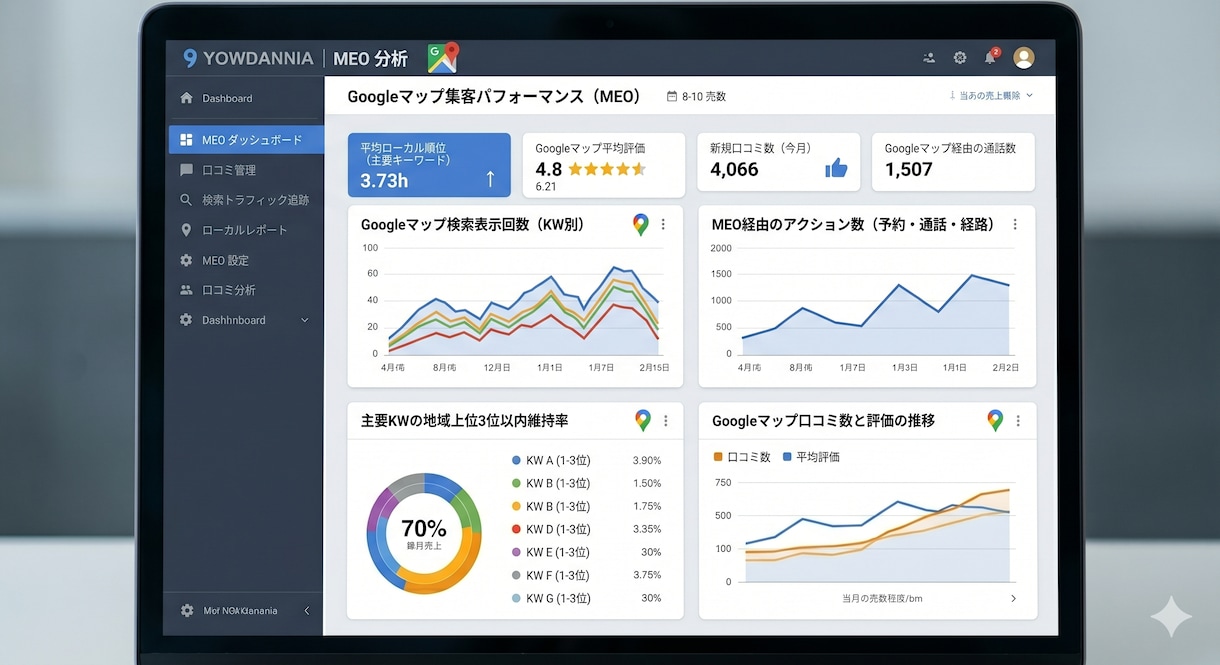Screen dimensions: 1220x665
Task: Toggle 口コミ数 orange legend swatch
Action: tap(718, 457)
